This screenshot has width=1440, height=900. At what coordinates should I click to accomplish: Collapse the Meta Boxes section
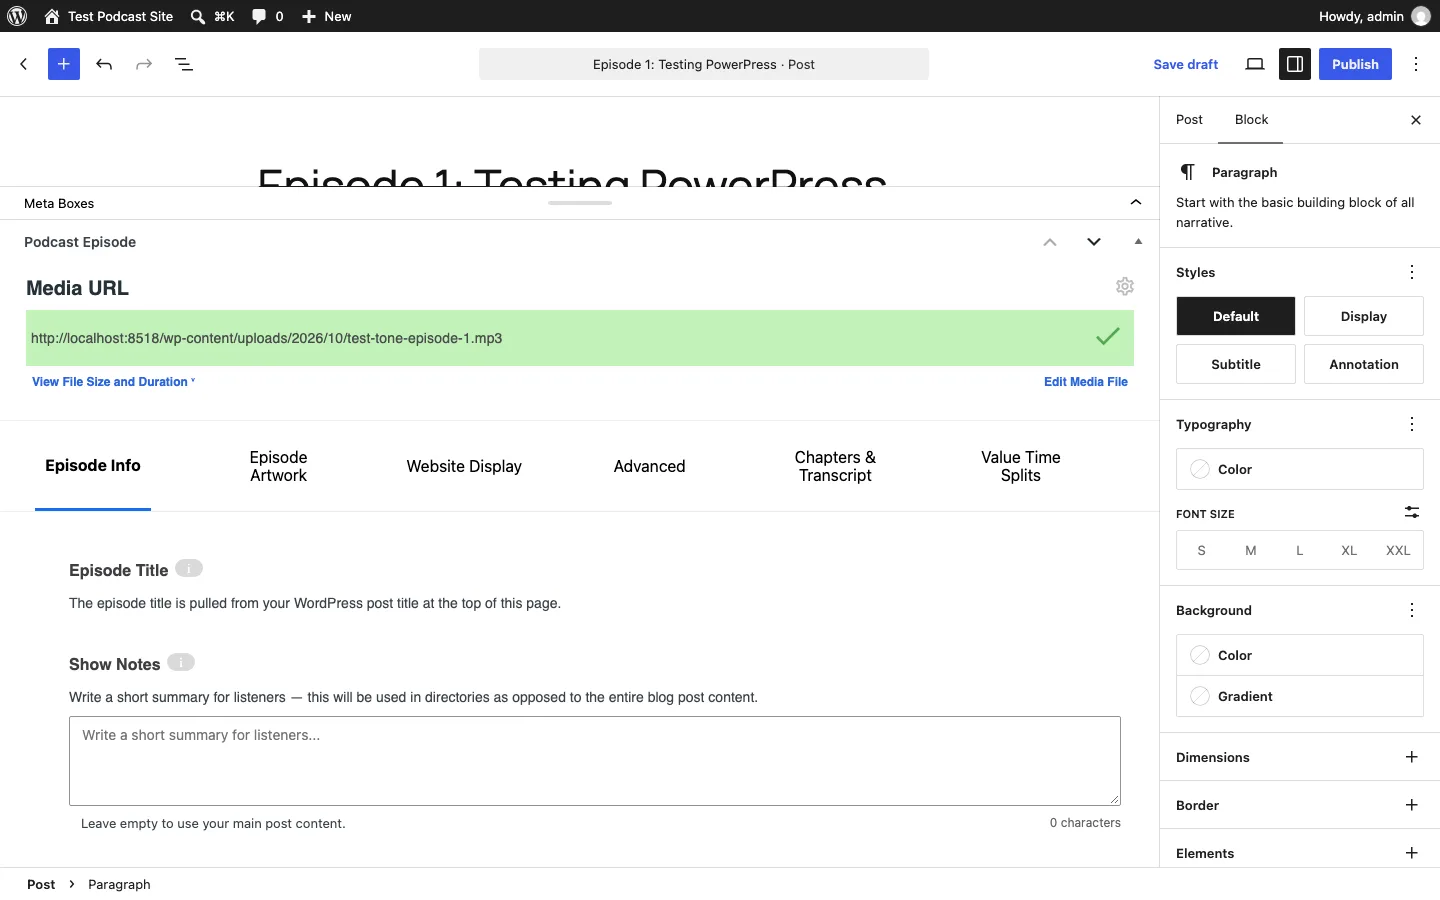pos(1136,203)
